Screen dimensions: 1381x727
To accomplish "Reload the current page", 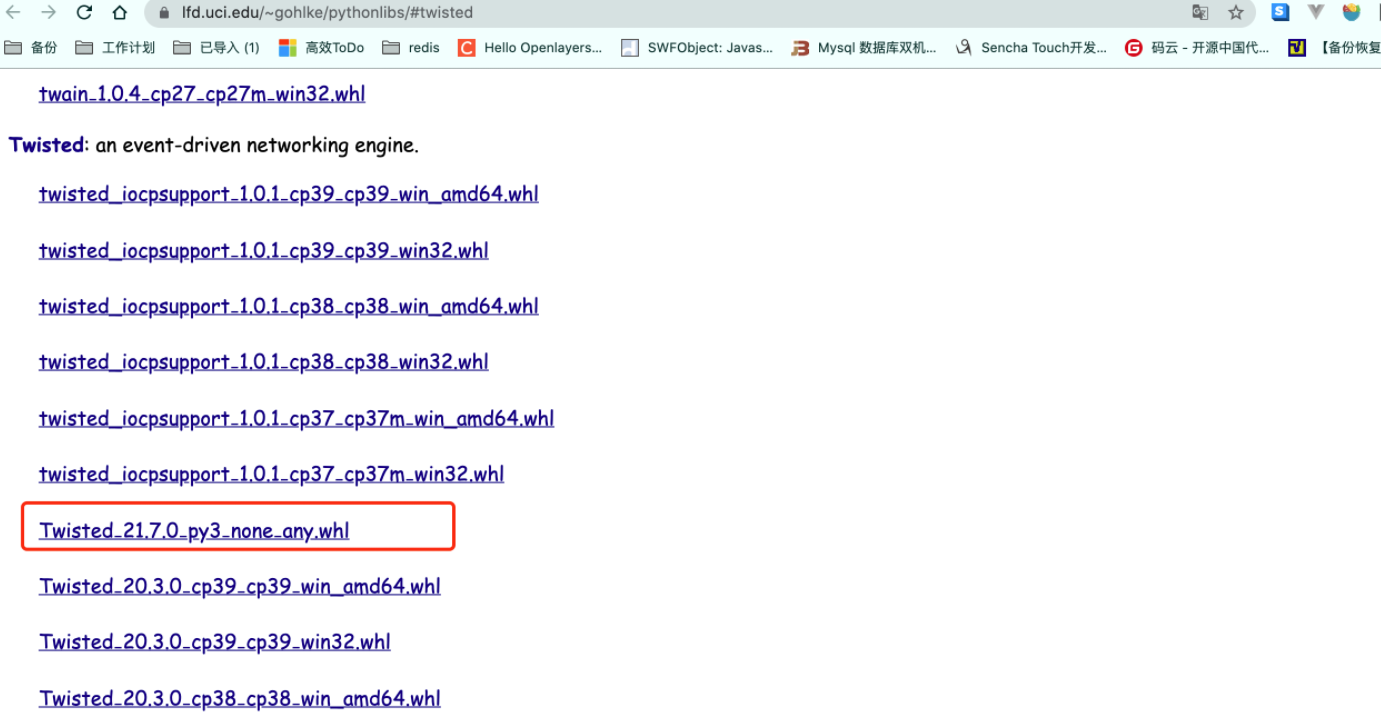I will pyautogui.click(x=84, y=14).
